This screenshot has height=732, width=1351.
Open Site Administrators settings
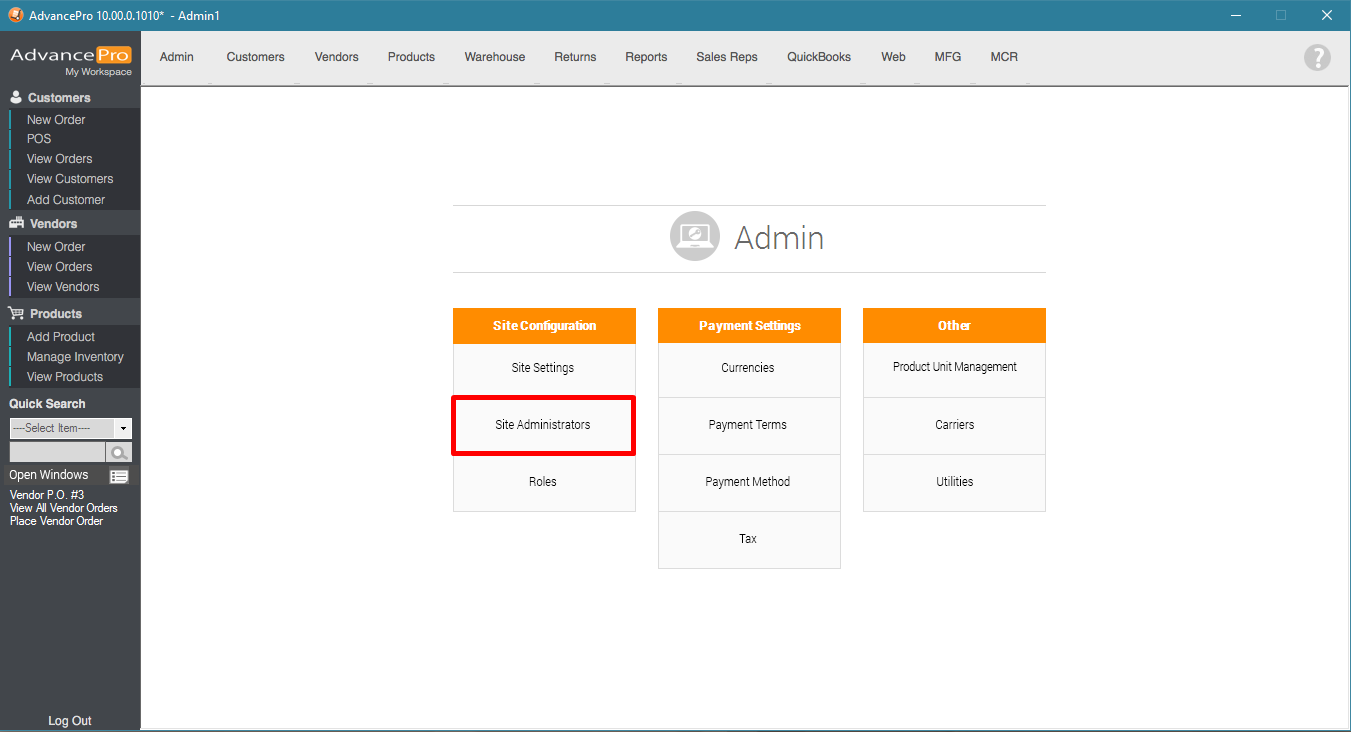click(543, 425)
